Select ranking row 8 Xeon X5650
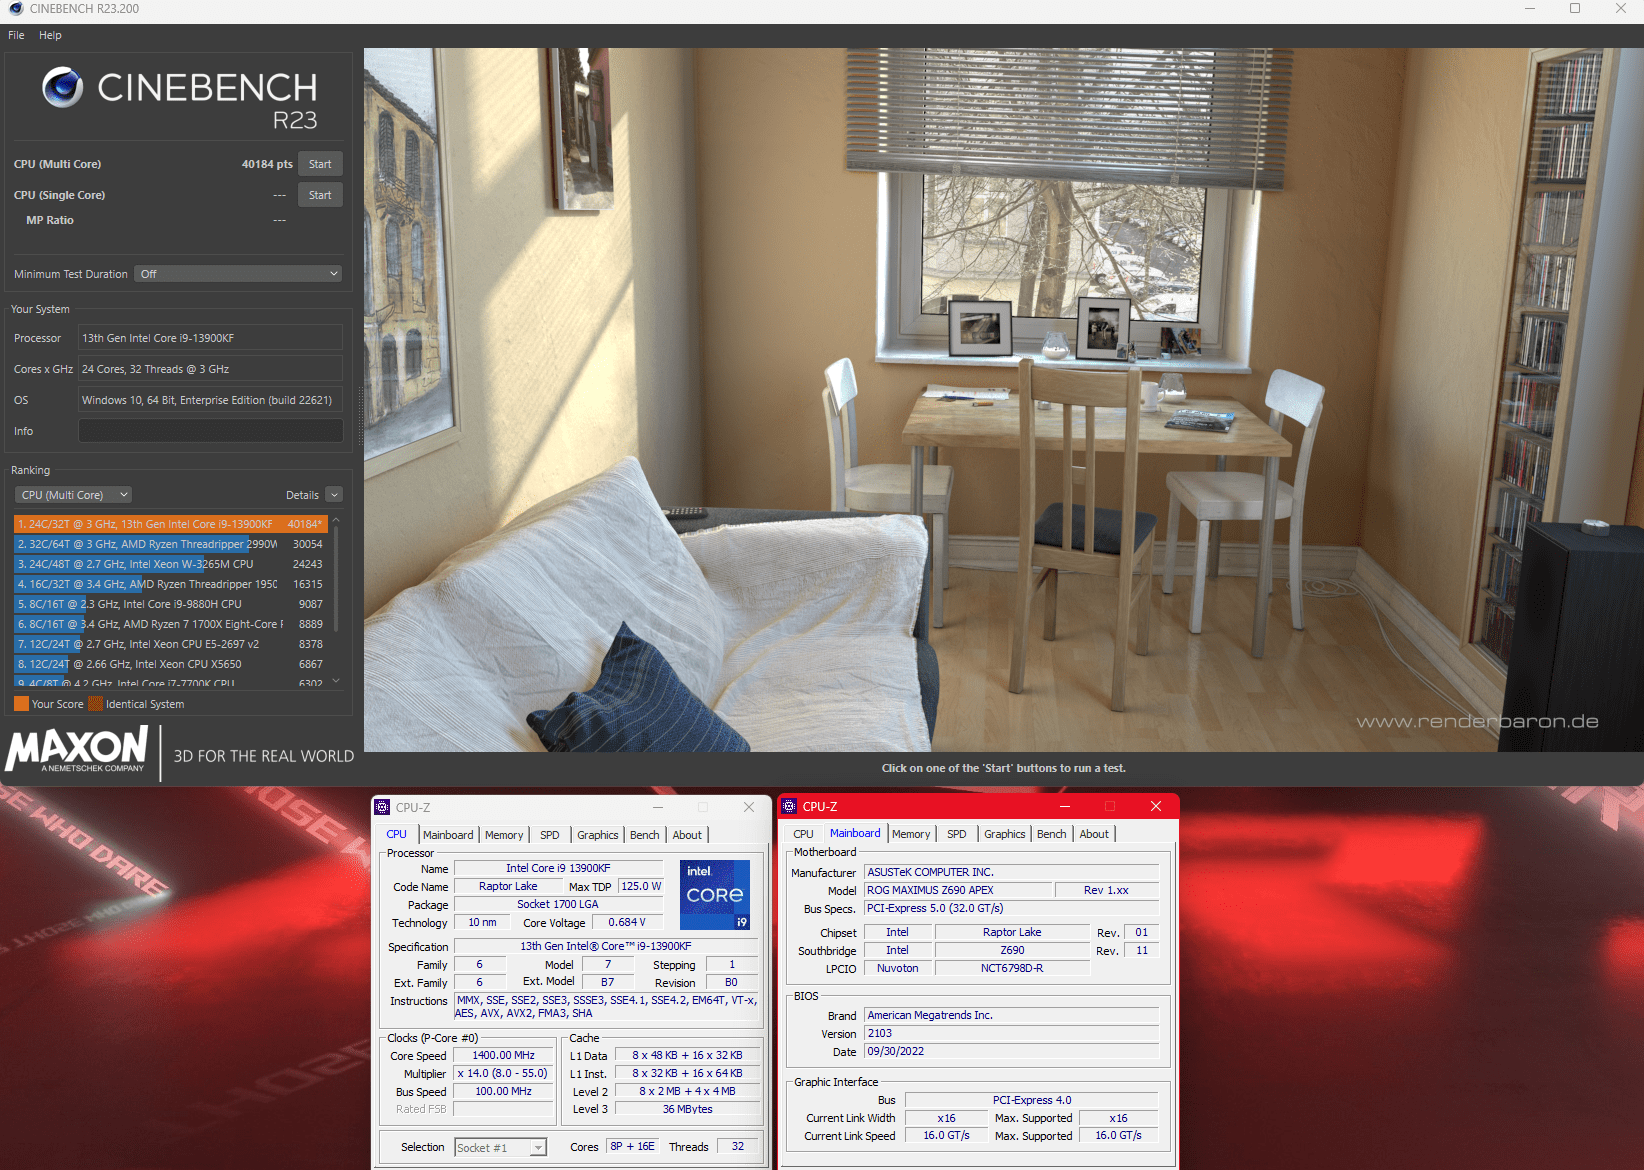This screenshot has height=1170, width=1644. [x=170, y=664]
